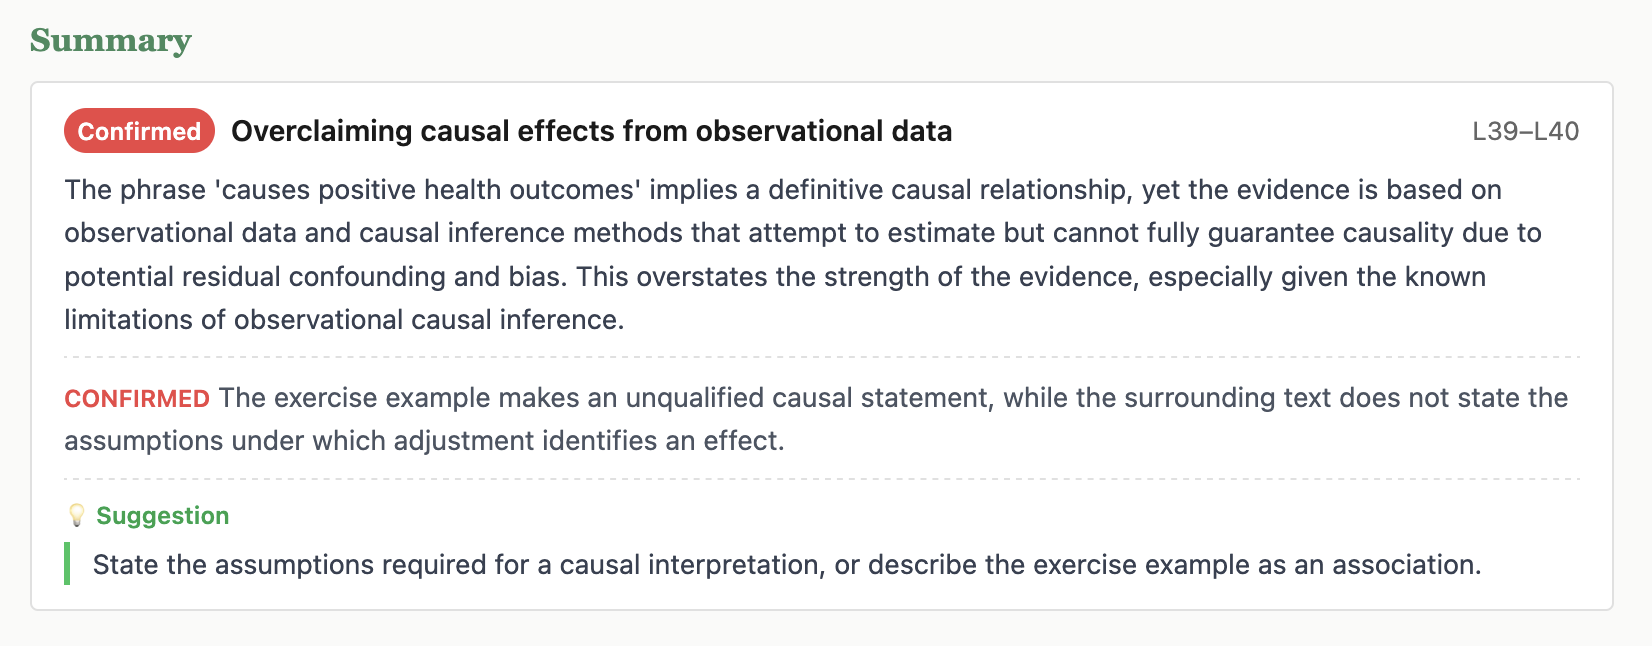Image resolution: width=1652 pixels, height=646 pixels.
Task: Click the red CONFIRMED verification label
Action: tap(137, 398)
